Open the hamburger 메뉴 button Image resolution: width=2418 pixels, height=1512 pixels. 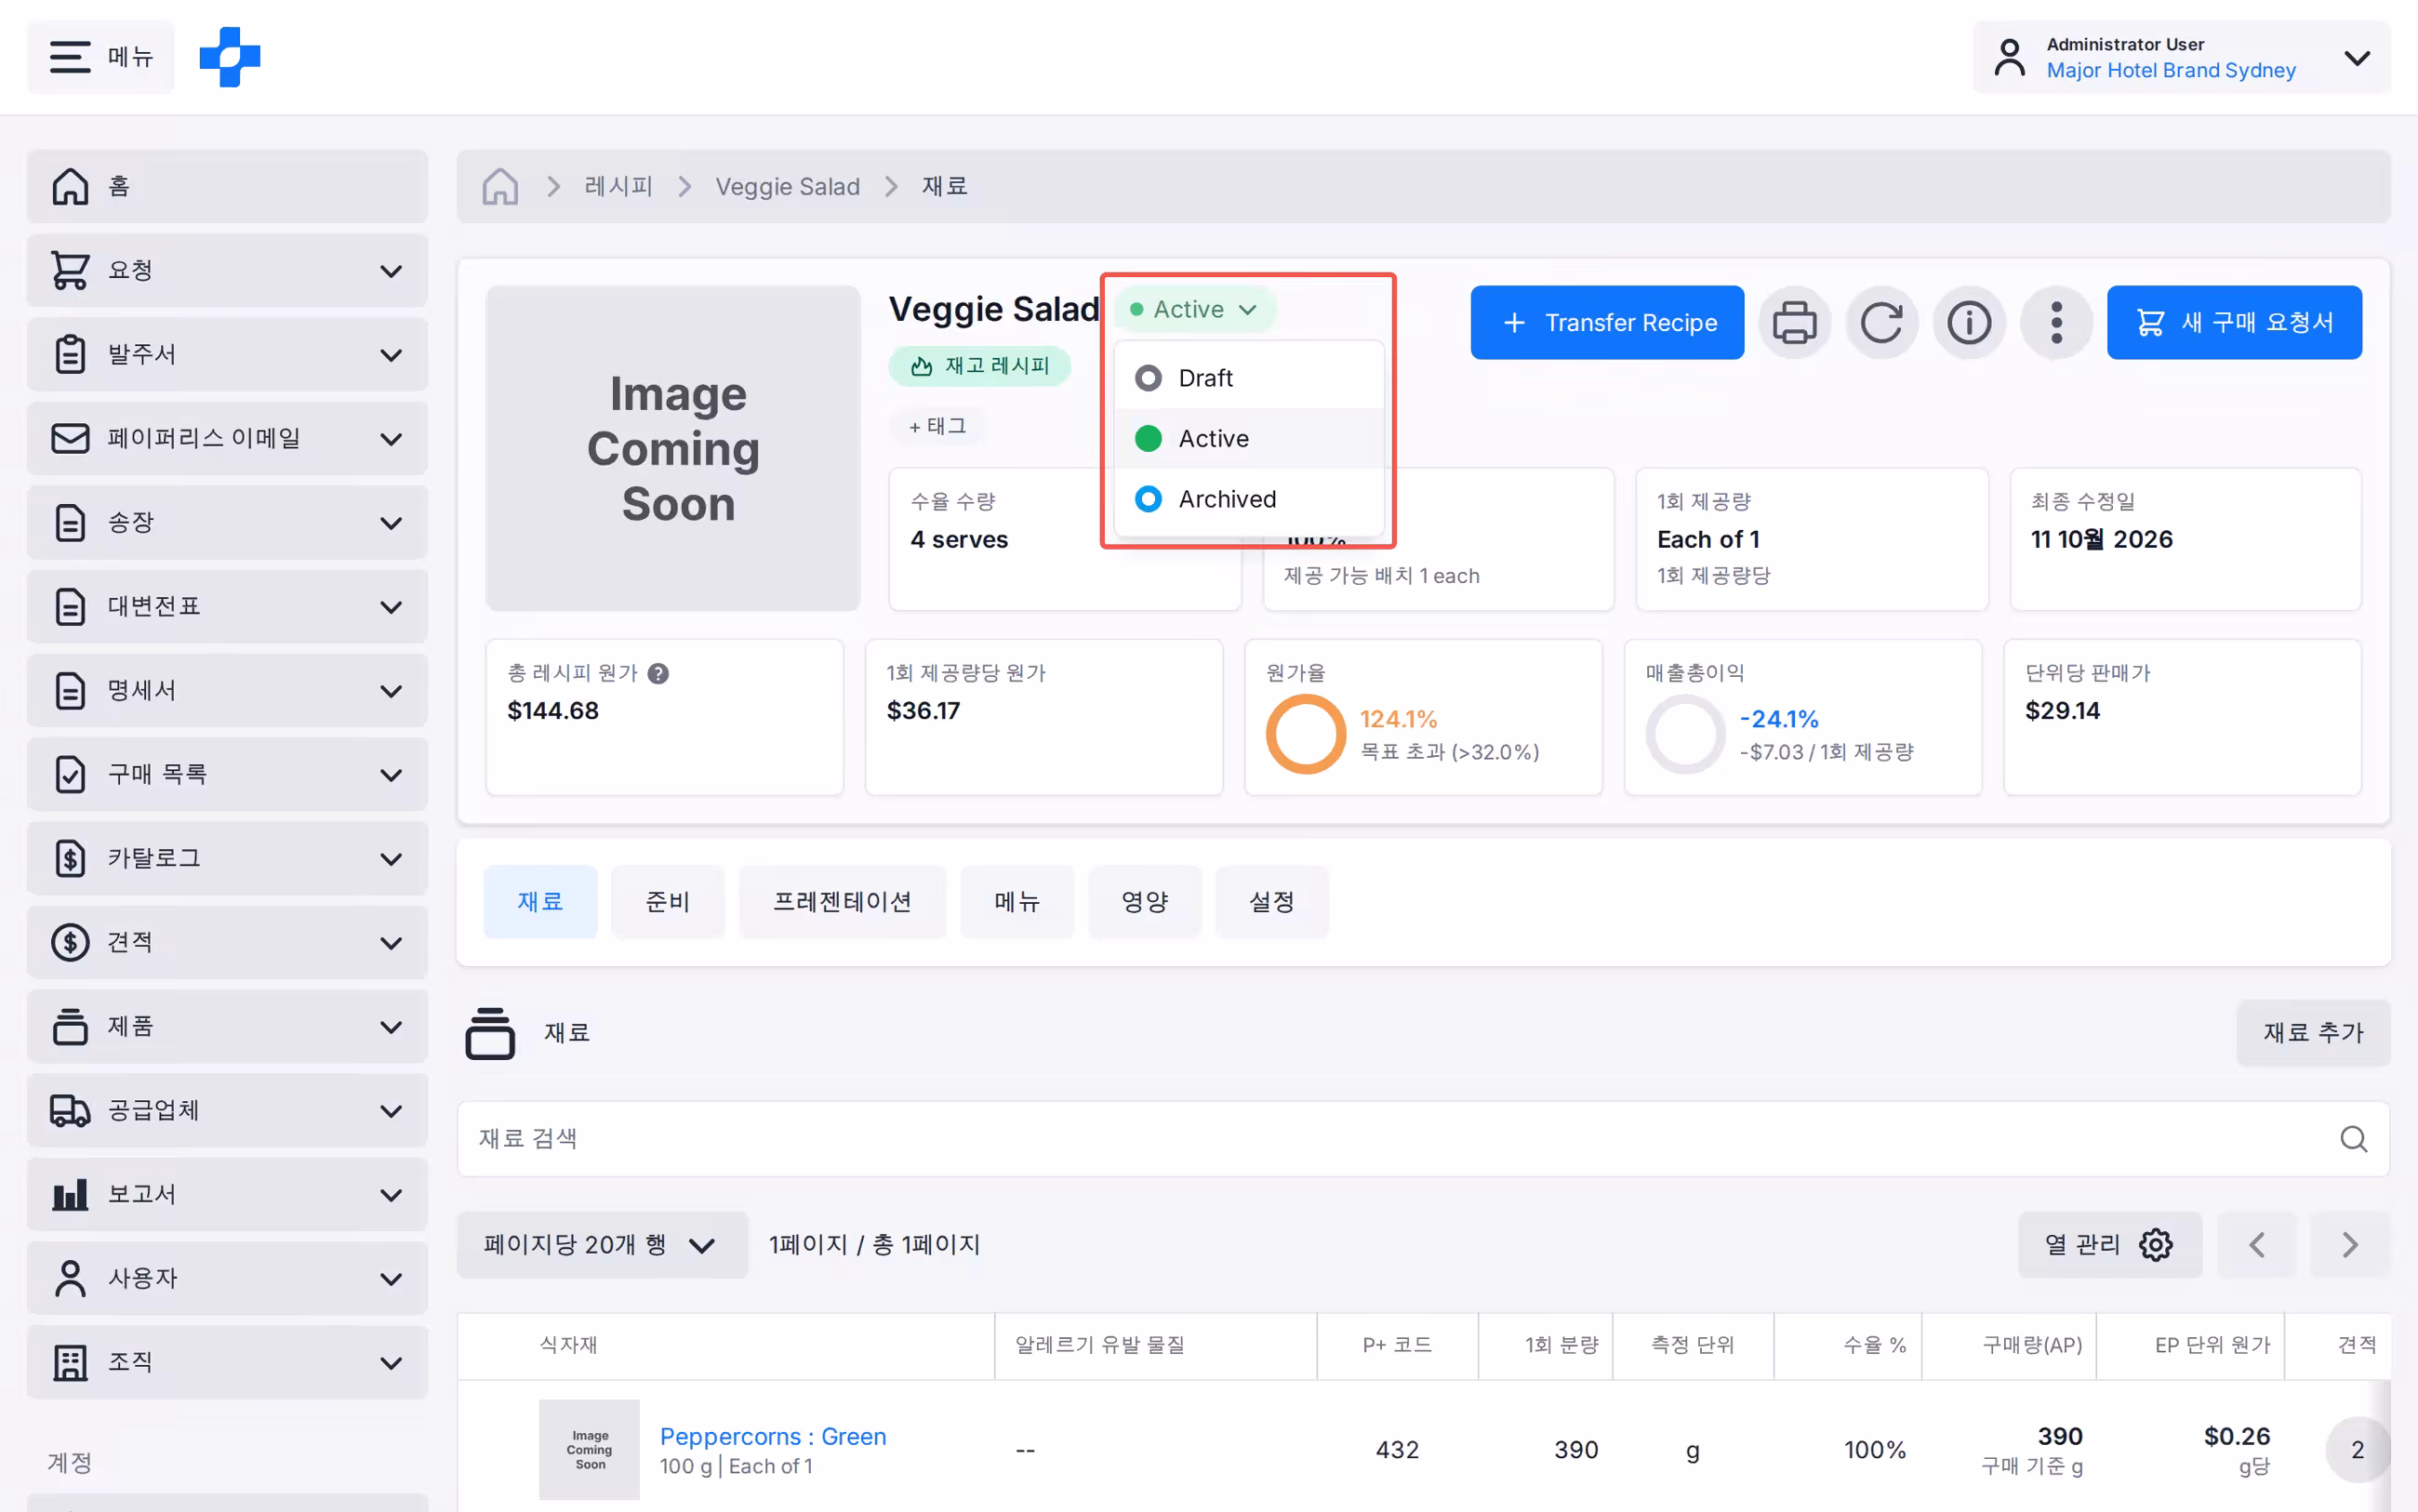[101, 57]
